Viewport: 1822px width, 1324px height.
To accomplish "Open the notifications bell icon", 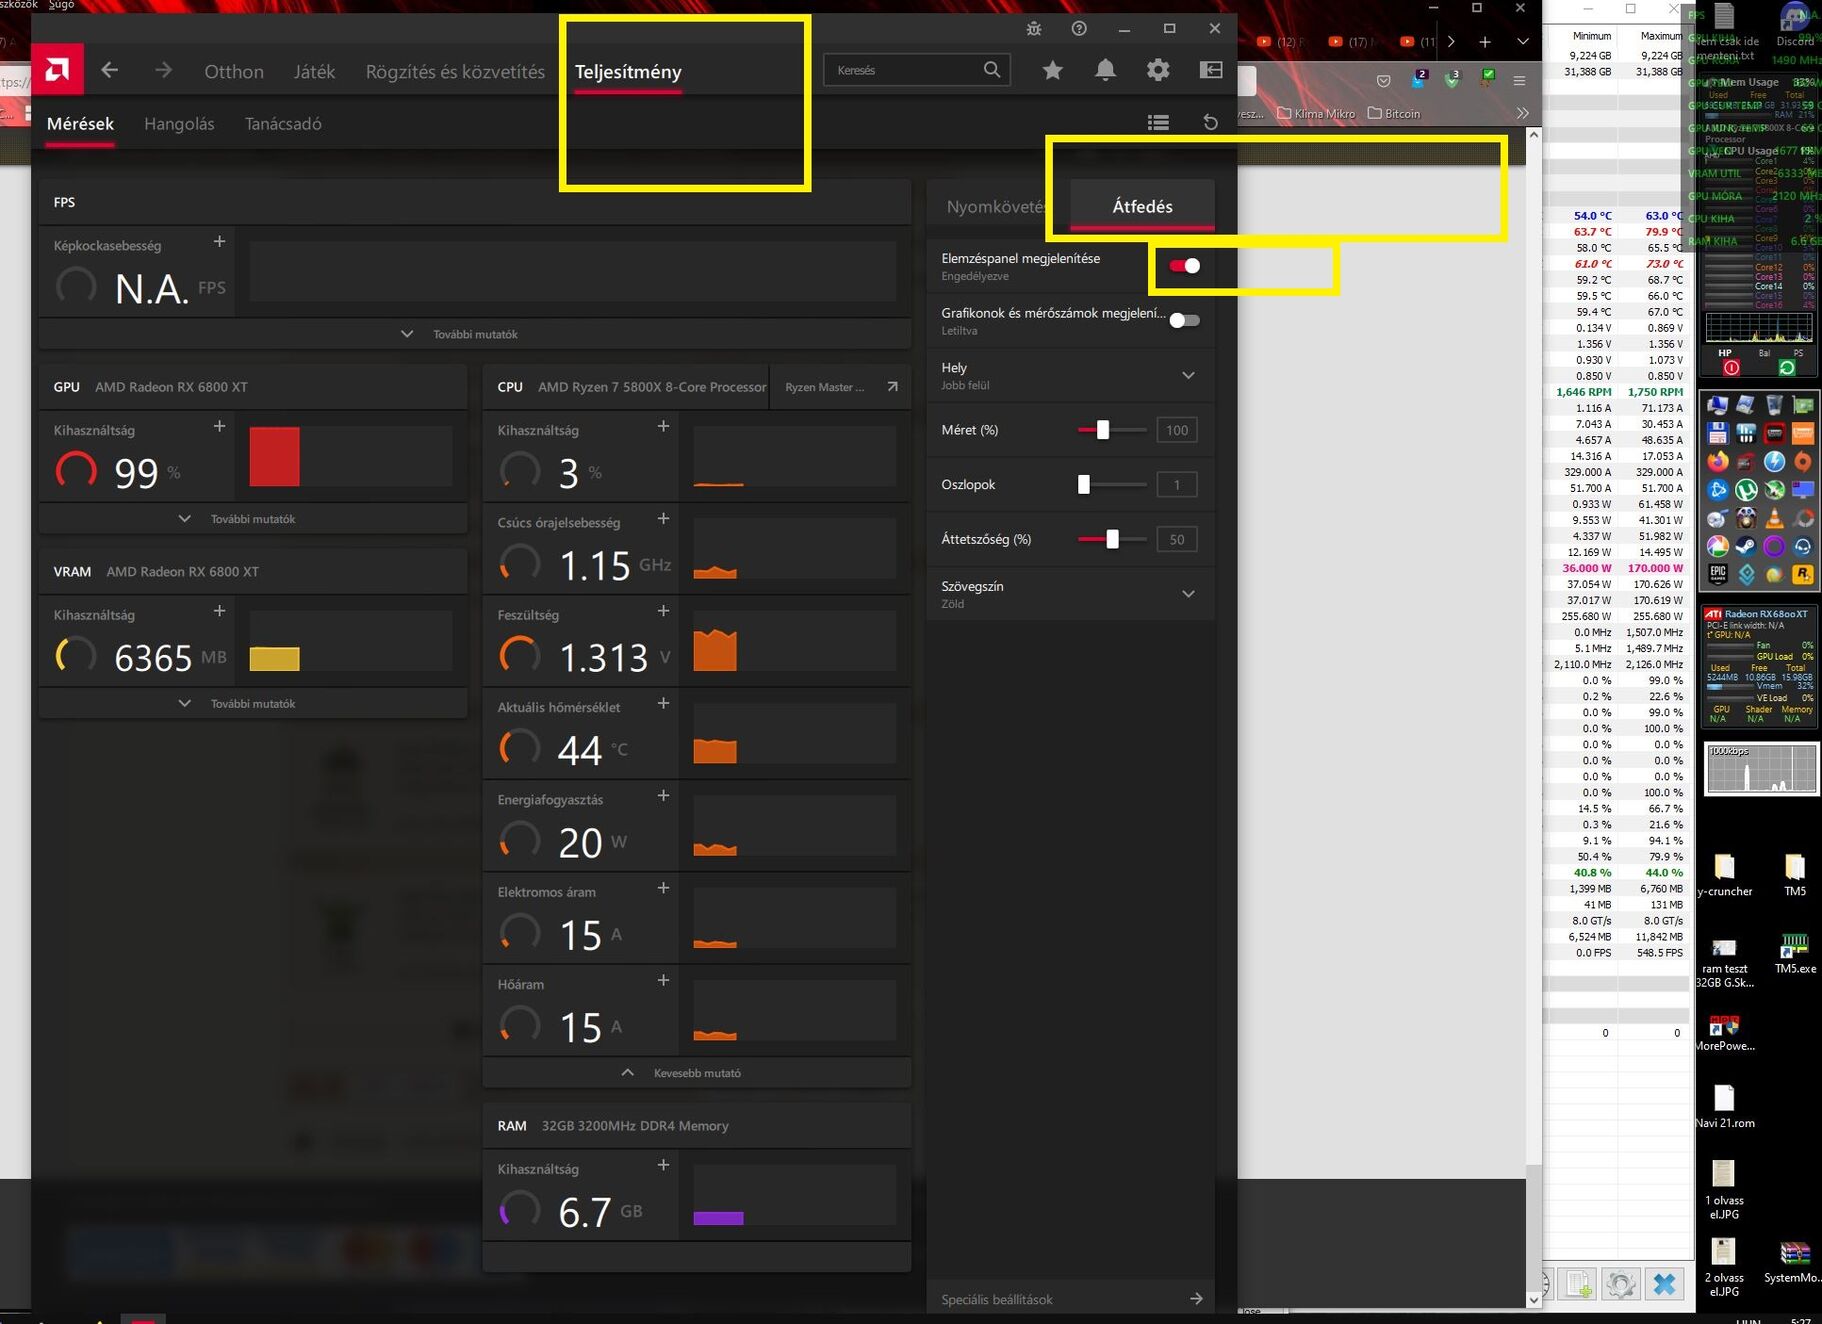I will [x=1105, y=70].
